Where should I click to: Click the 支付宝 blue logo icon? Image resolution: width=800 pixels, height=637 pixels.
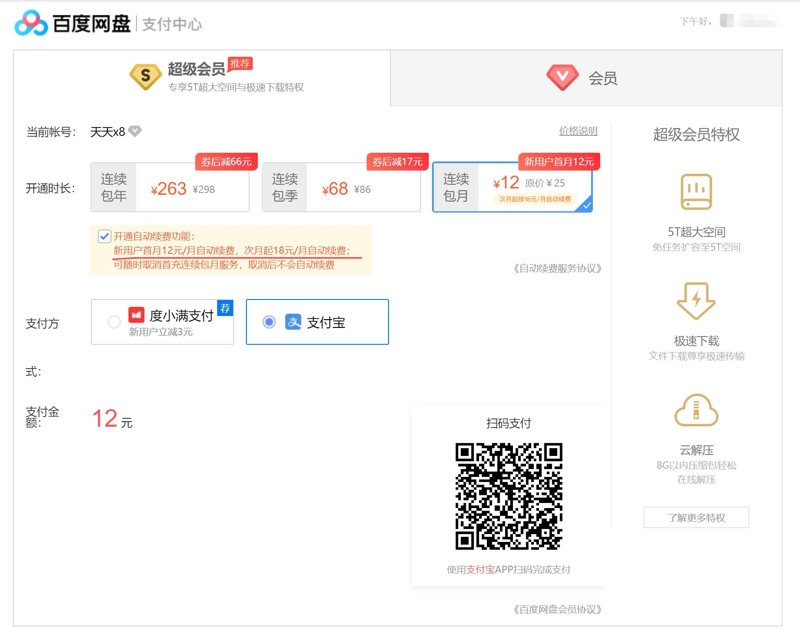click(x=293, y=322)
